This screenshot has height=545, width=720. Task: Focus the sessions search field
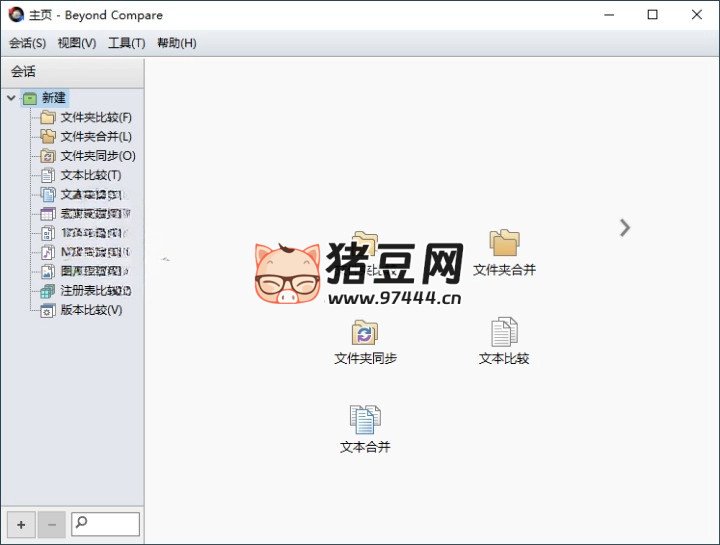[105, 524]
